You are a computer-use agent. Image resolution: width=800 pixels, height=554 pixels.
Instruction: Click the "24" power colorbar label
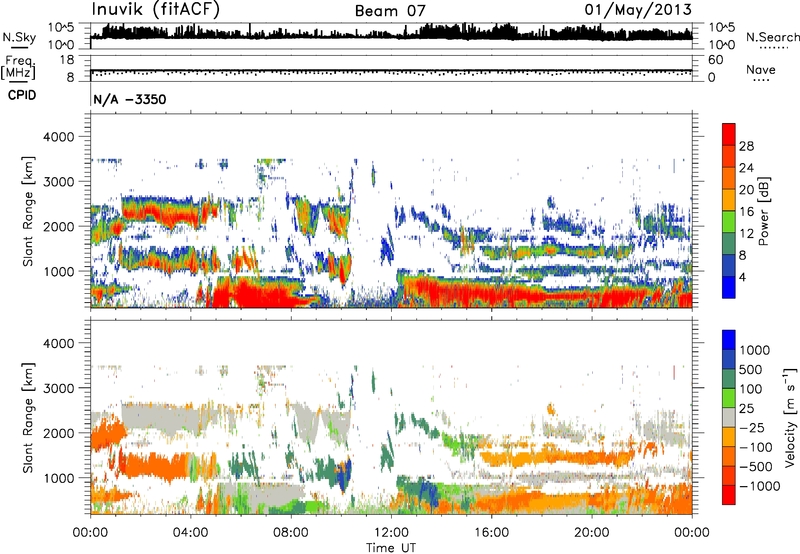746,168
